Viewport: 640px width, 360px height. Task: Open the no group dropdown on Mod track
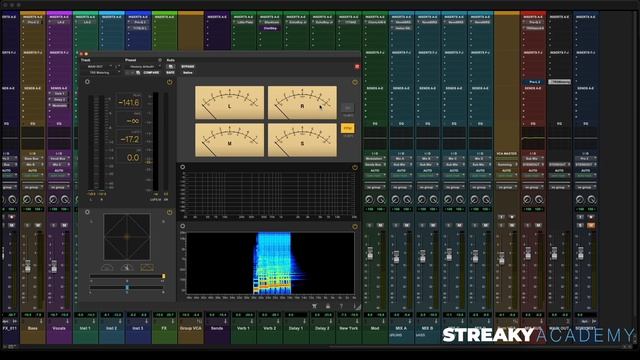(375, 187)
